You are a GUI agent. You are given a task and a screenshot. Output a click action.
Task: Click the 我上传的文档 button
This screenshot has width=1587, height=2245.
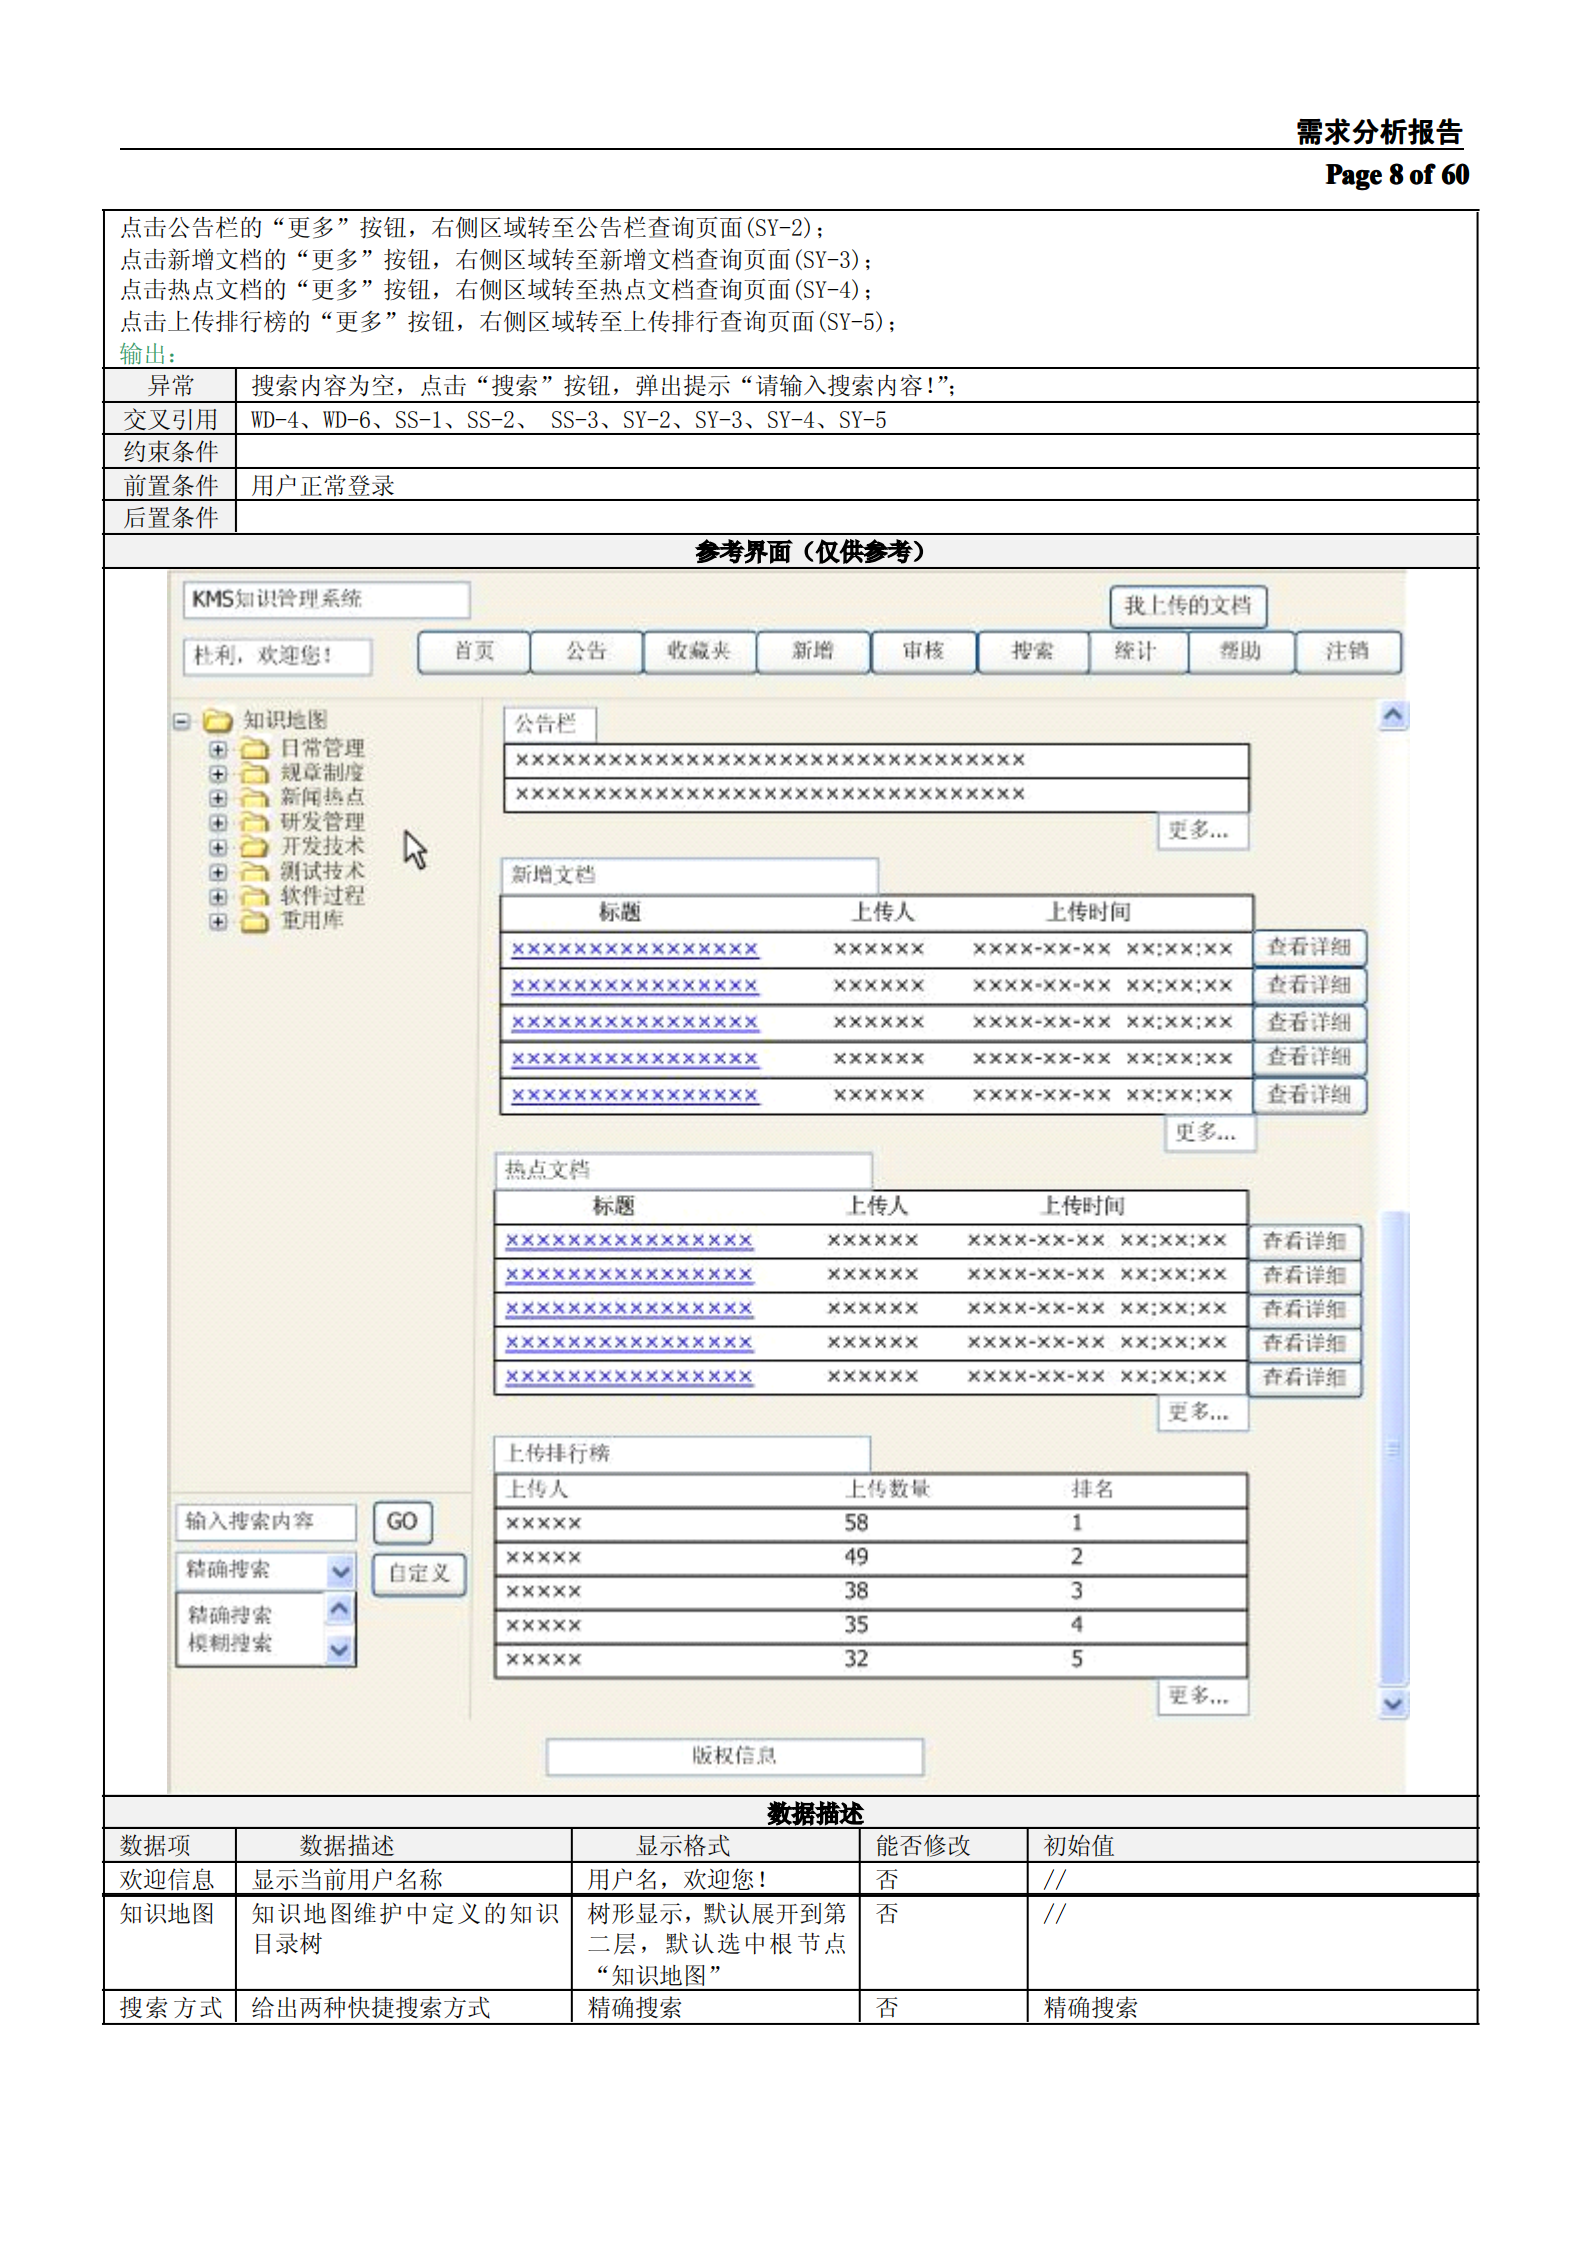point(1188,606)
